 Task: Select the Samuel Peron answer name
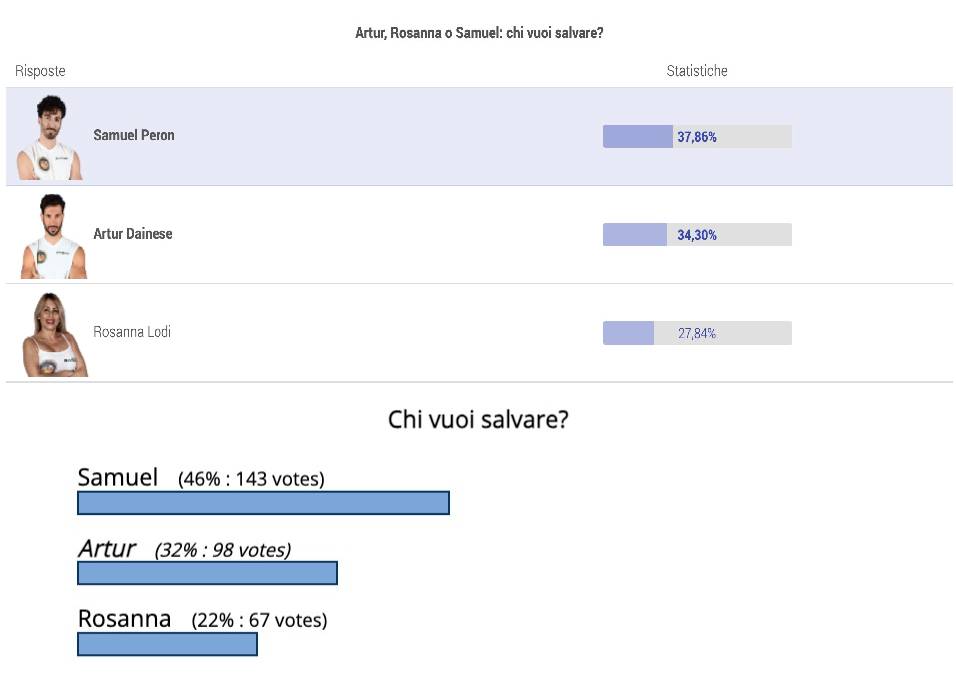(134, 135)
